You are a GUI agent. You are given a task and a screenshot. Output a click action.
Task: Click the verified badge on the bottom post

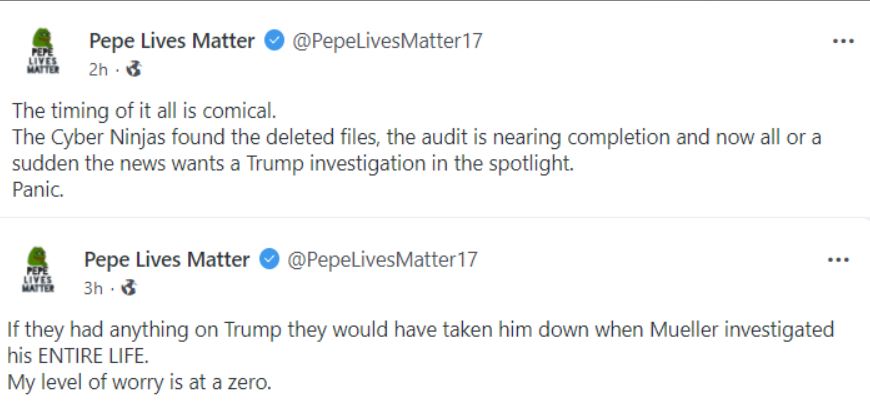pos(269,260)
